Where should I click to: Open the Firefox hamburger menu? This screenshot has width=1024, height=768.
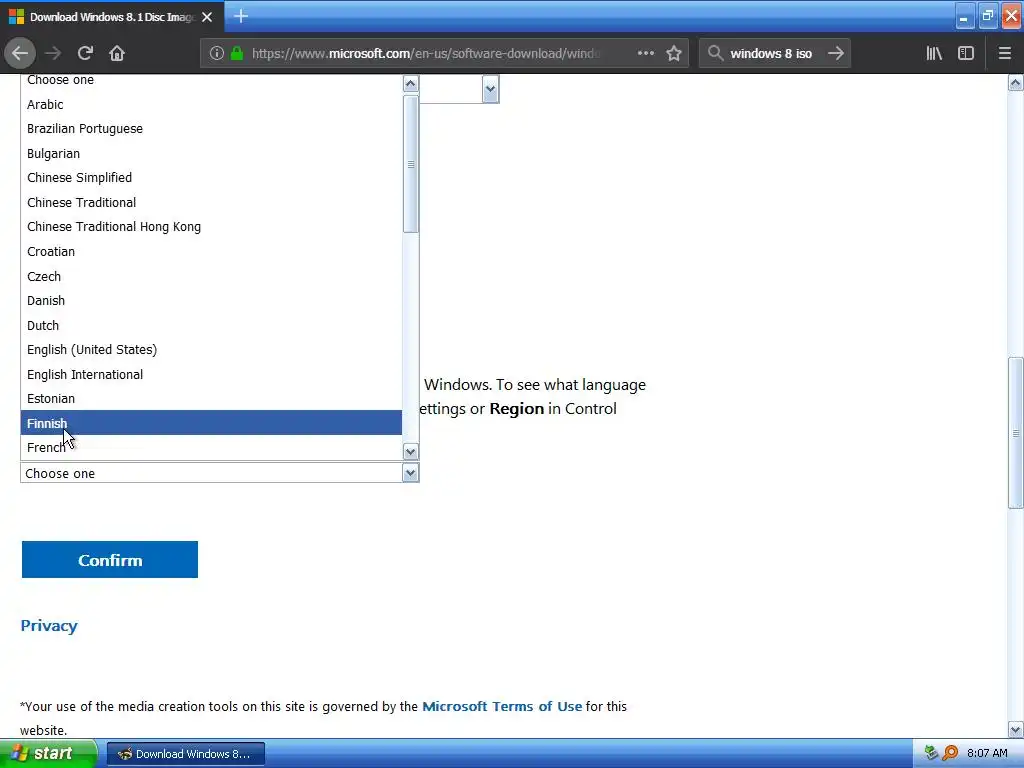coord(1005,54)
